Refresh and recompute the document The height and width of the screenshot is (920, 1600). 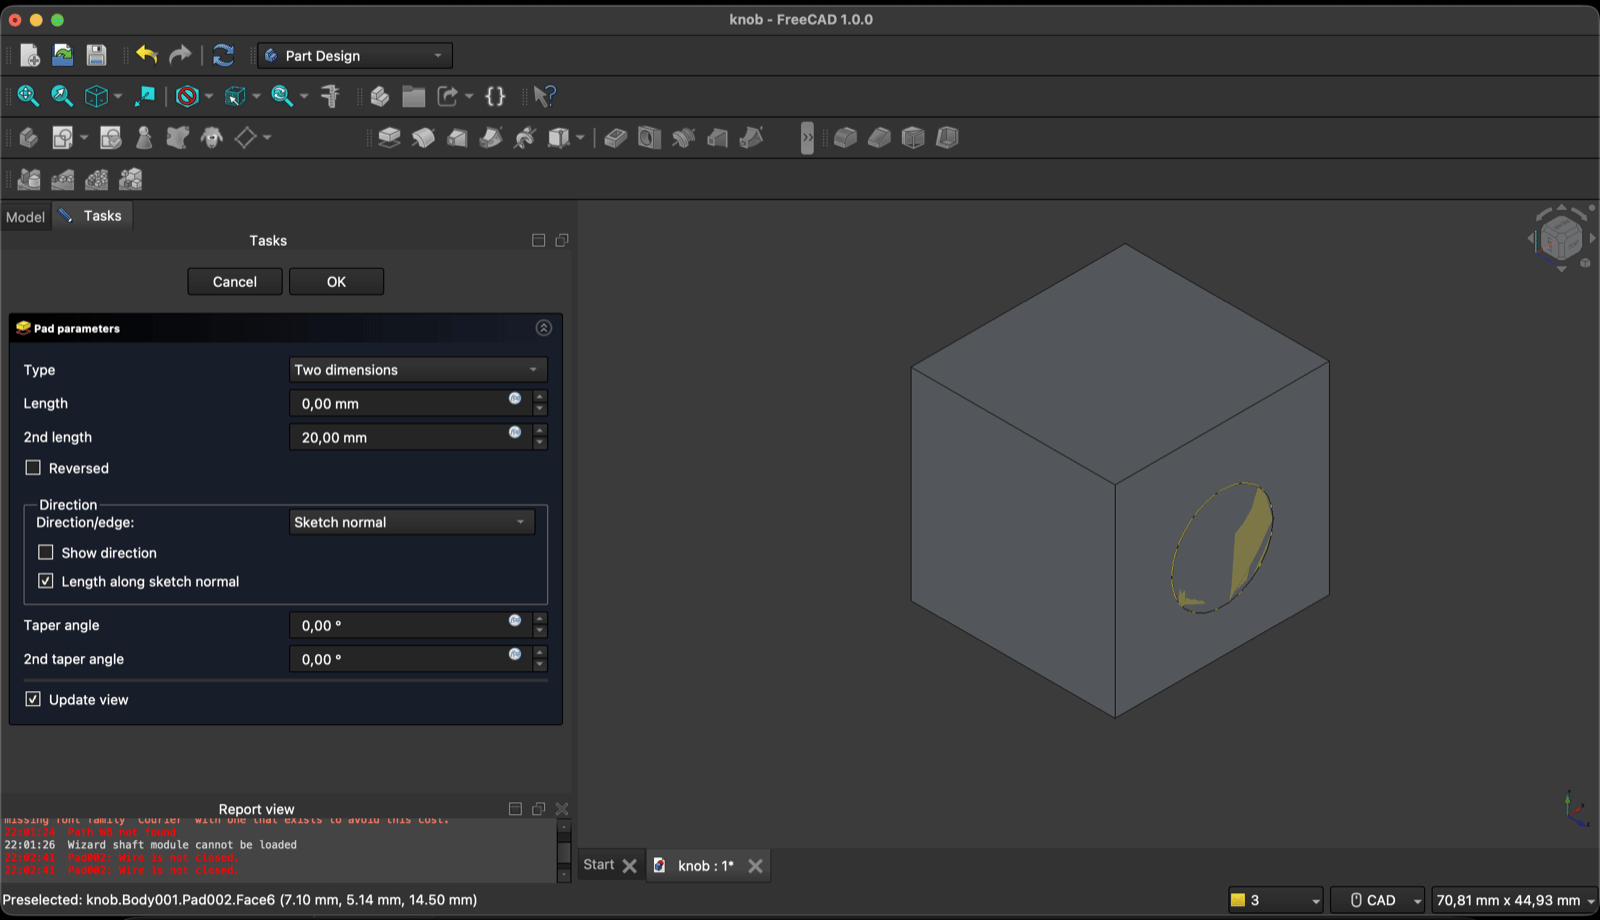click(x=223, y=55)
